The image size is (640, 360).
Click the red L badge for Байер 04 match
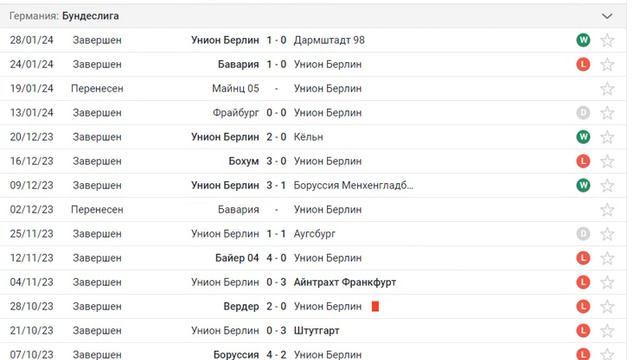583,258
